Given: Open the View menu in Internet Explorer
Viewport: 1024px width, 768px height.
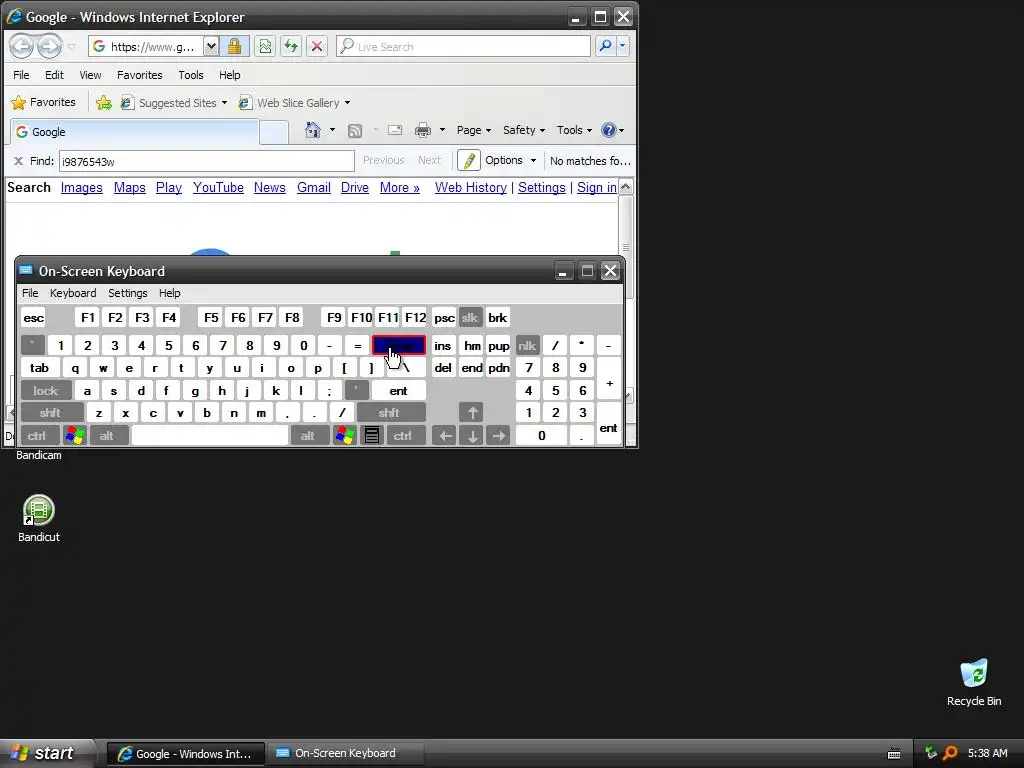Looking at the screenshot, I should tap(90, 75).
